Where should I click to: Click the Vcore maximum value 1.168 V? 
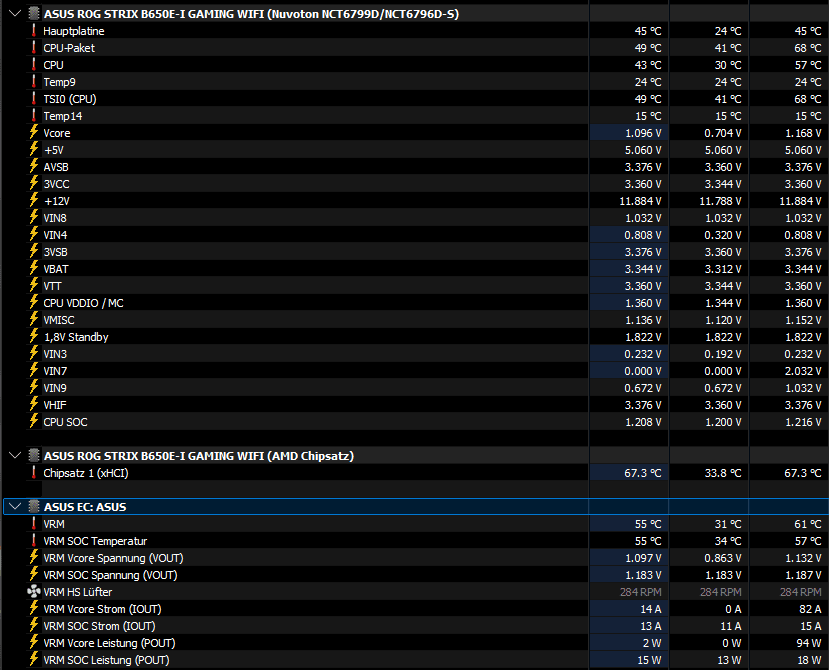(803, 133)
